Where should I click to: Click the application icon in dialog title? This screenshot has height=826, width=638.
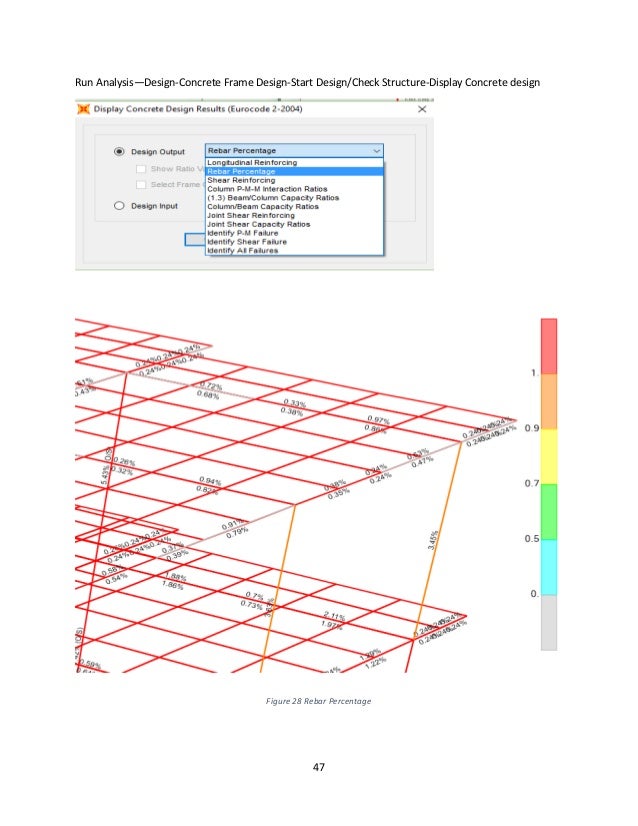(83, 109)
